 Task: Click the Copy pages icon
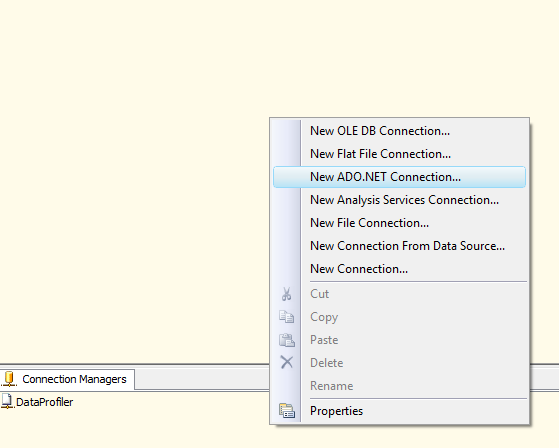(x=287, y=317)
